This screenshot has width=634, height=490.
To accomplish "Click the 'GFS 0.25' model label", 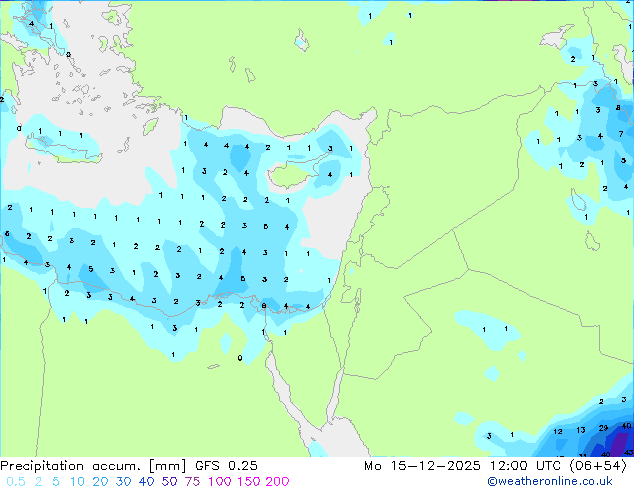I will coord(226,466).
